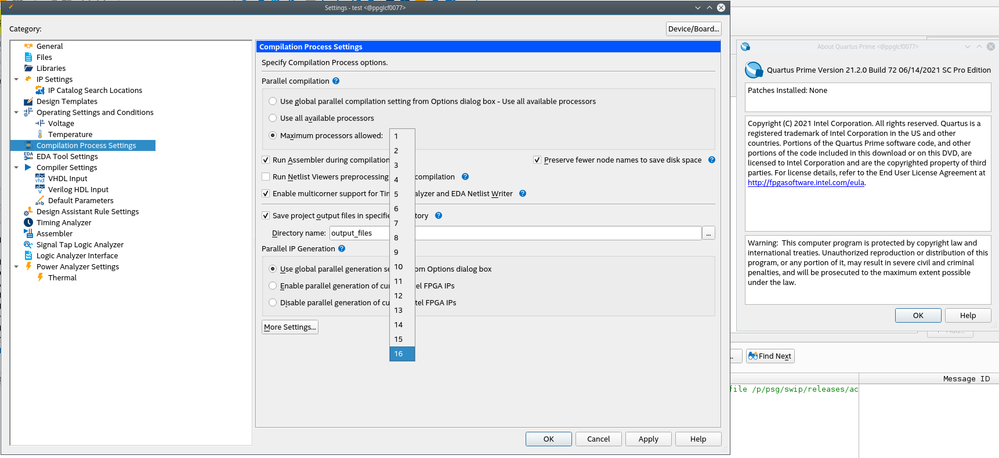The width and height of the screenshot is (999, 458).
Task: Toggle Run Assembler during compilation checkbox
Action: (265, 160)
